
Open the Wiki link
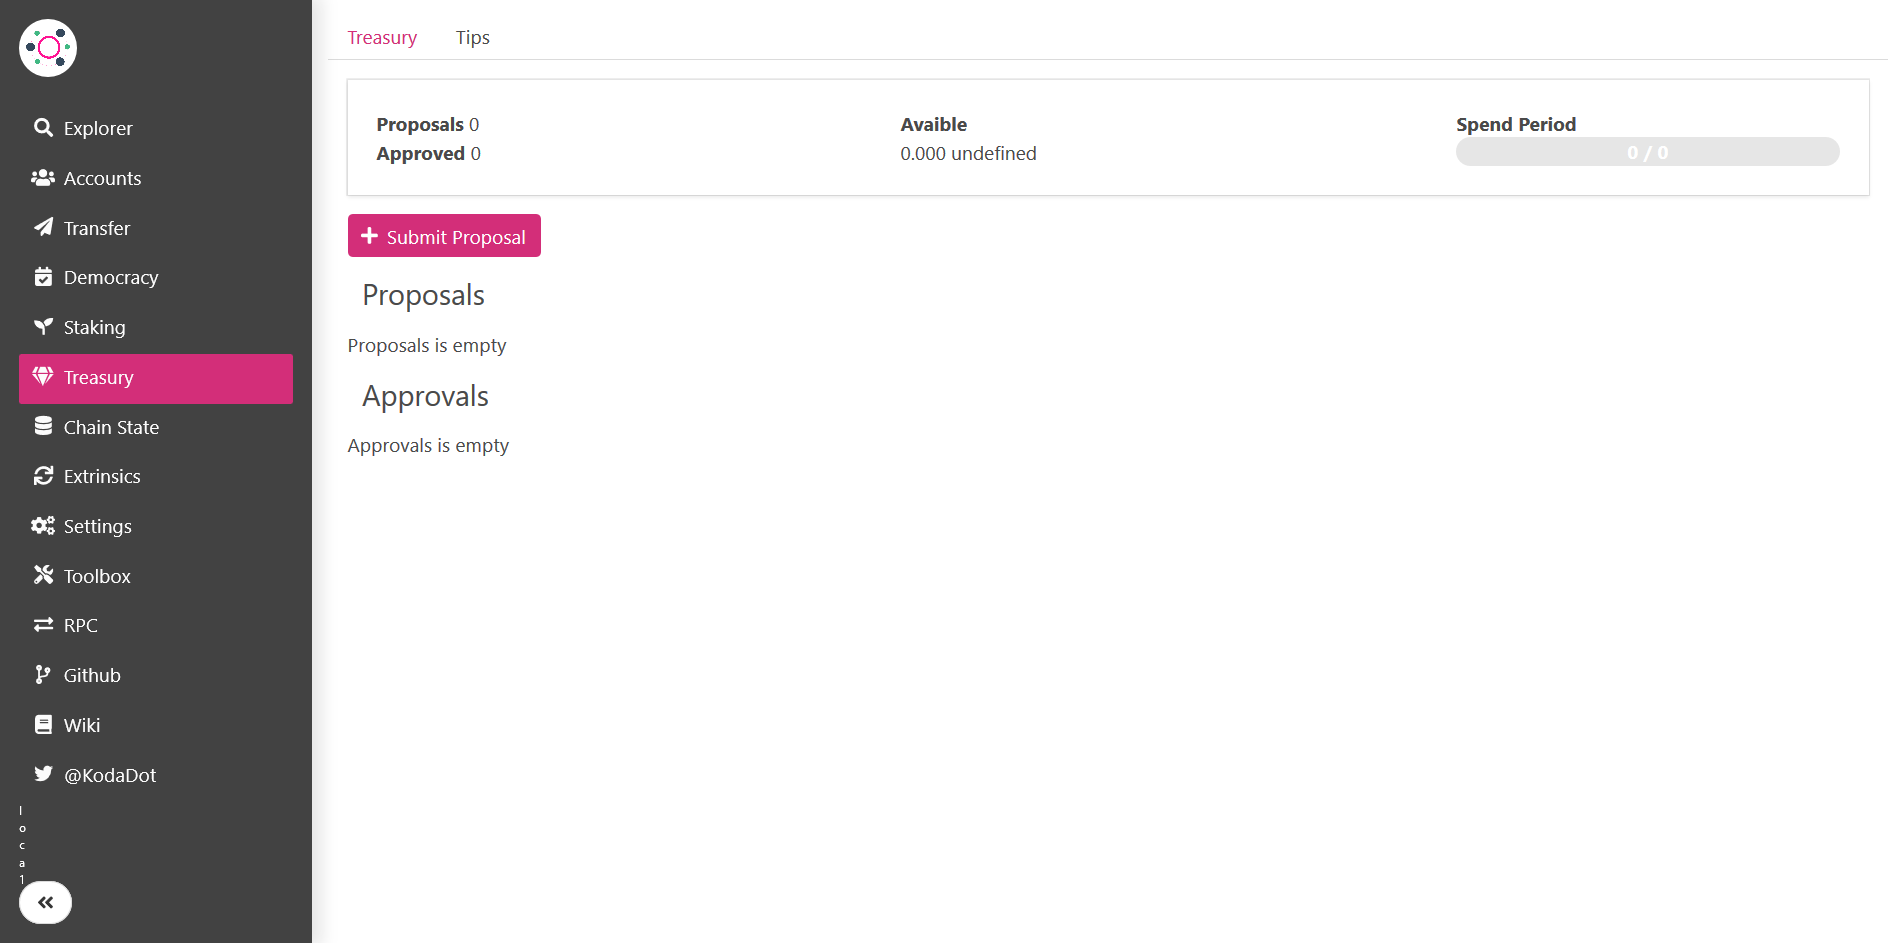coord(43,724)
